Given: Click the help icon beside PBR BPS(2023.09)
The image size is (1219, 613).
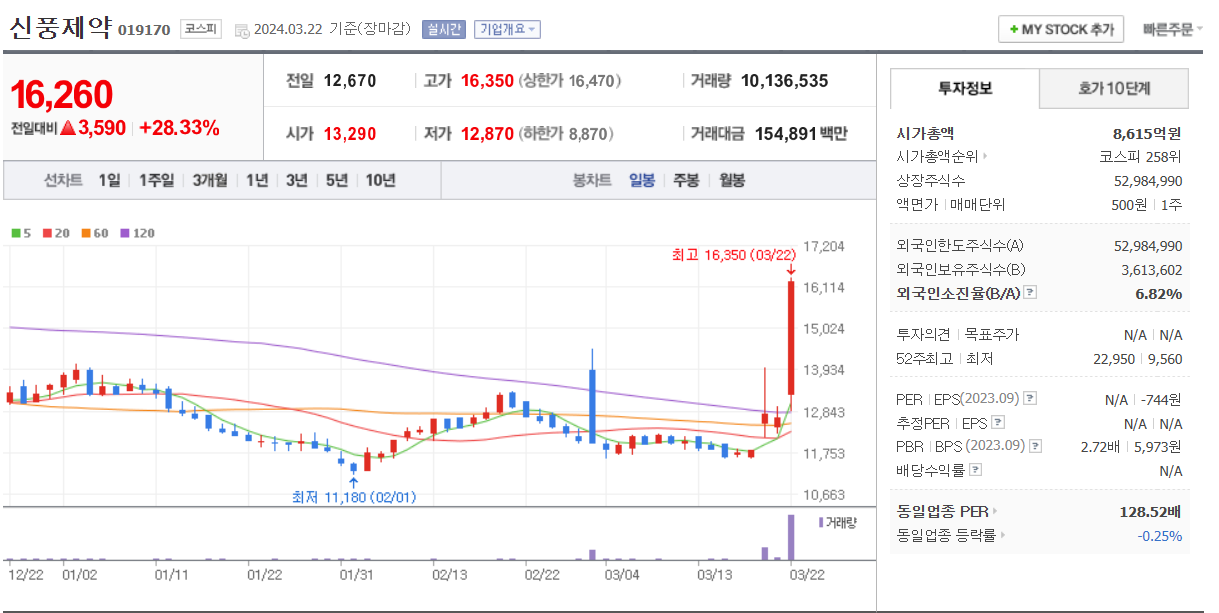Looking at the screenshot, I should click(1036, 446).
